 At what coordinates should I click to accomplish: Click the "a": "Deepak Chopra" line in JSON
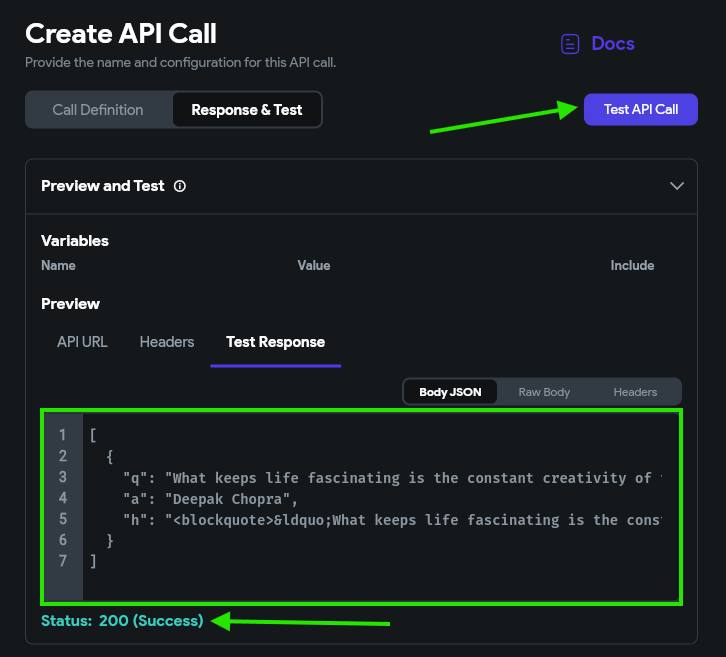click(x=210, y=499)
